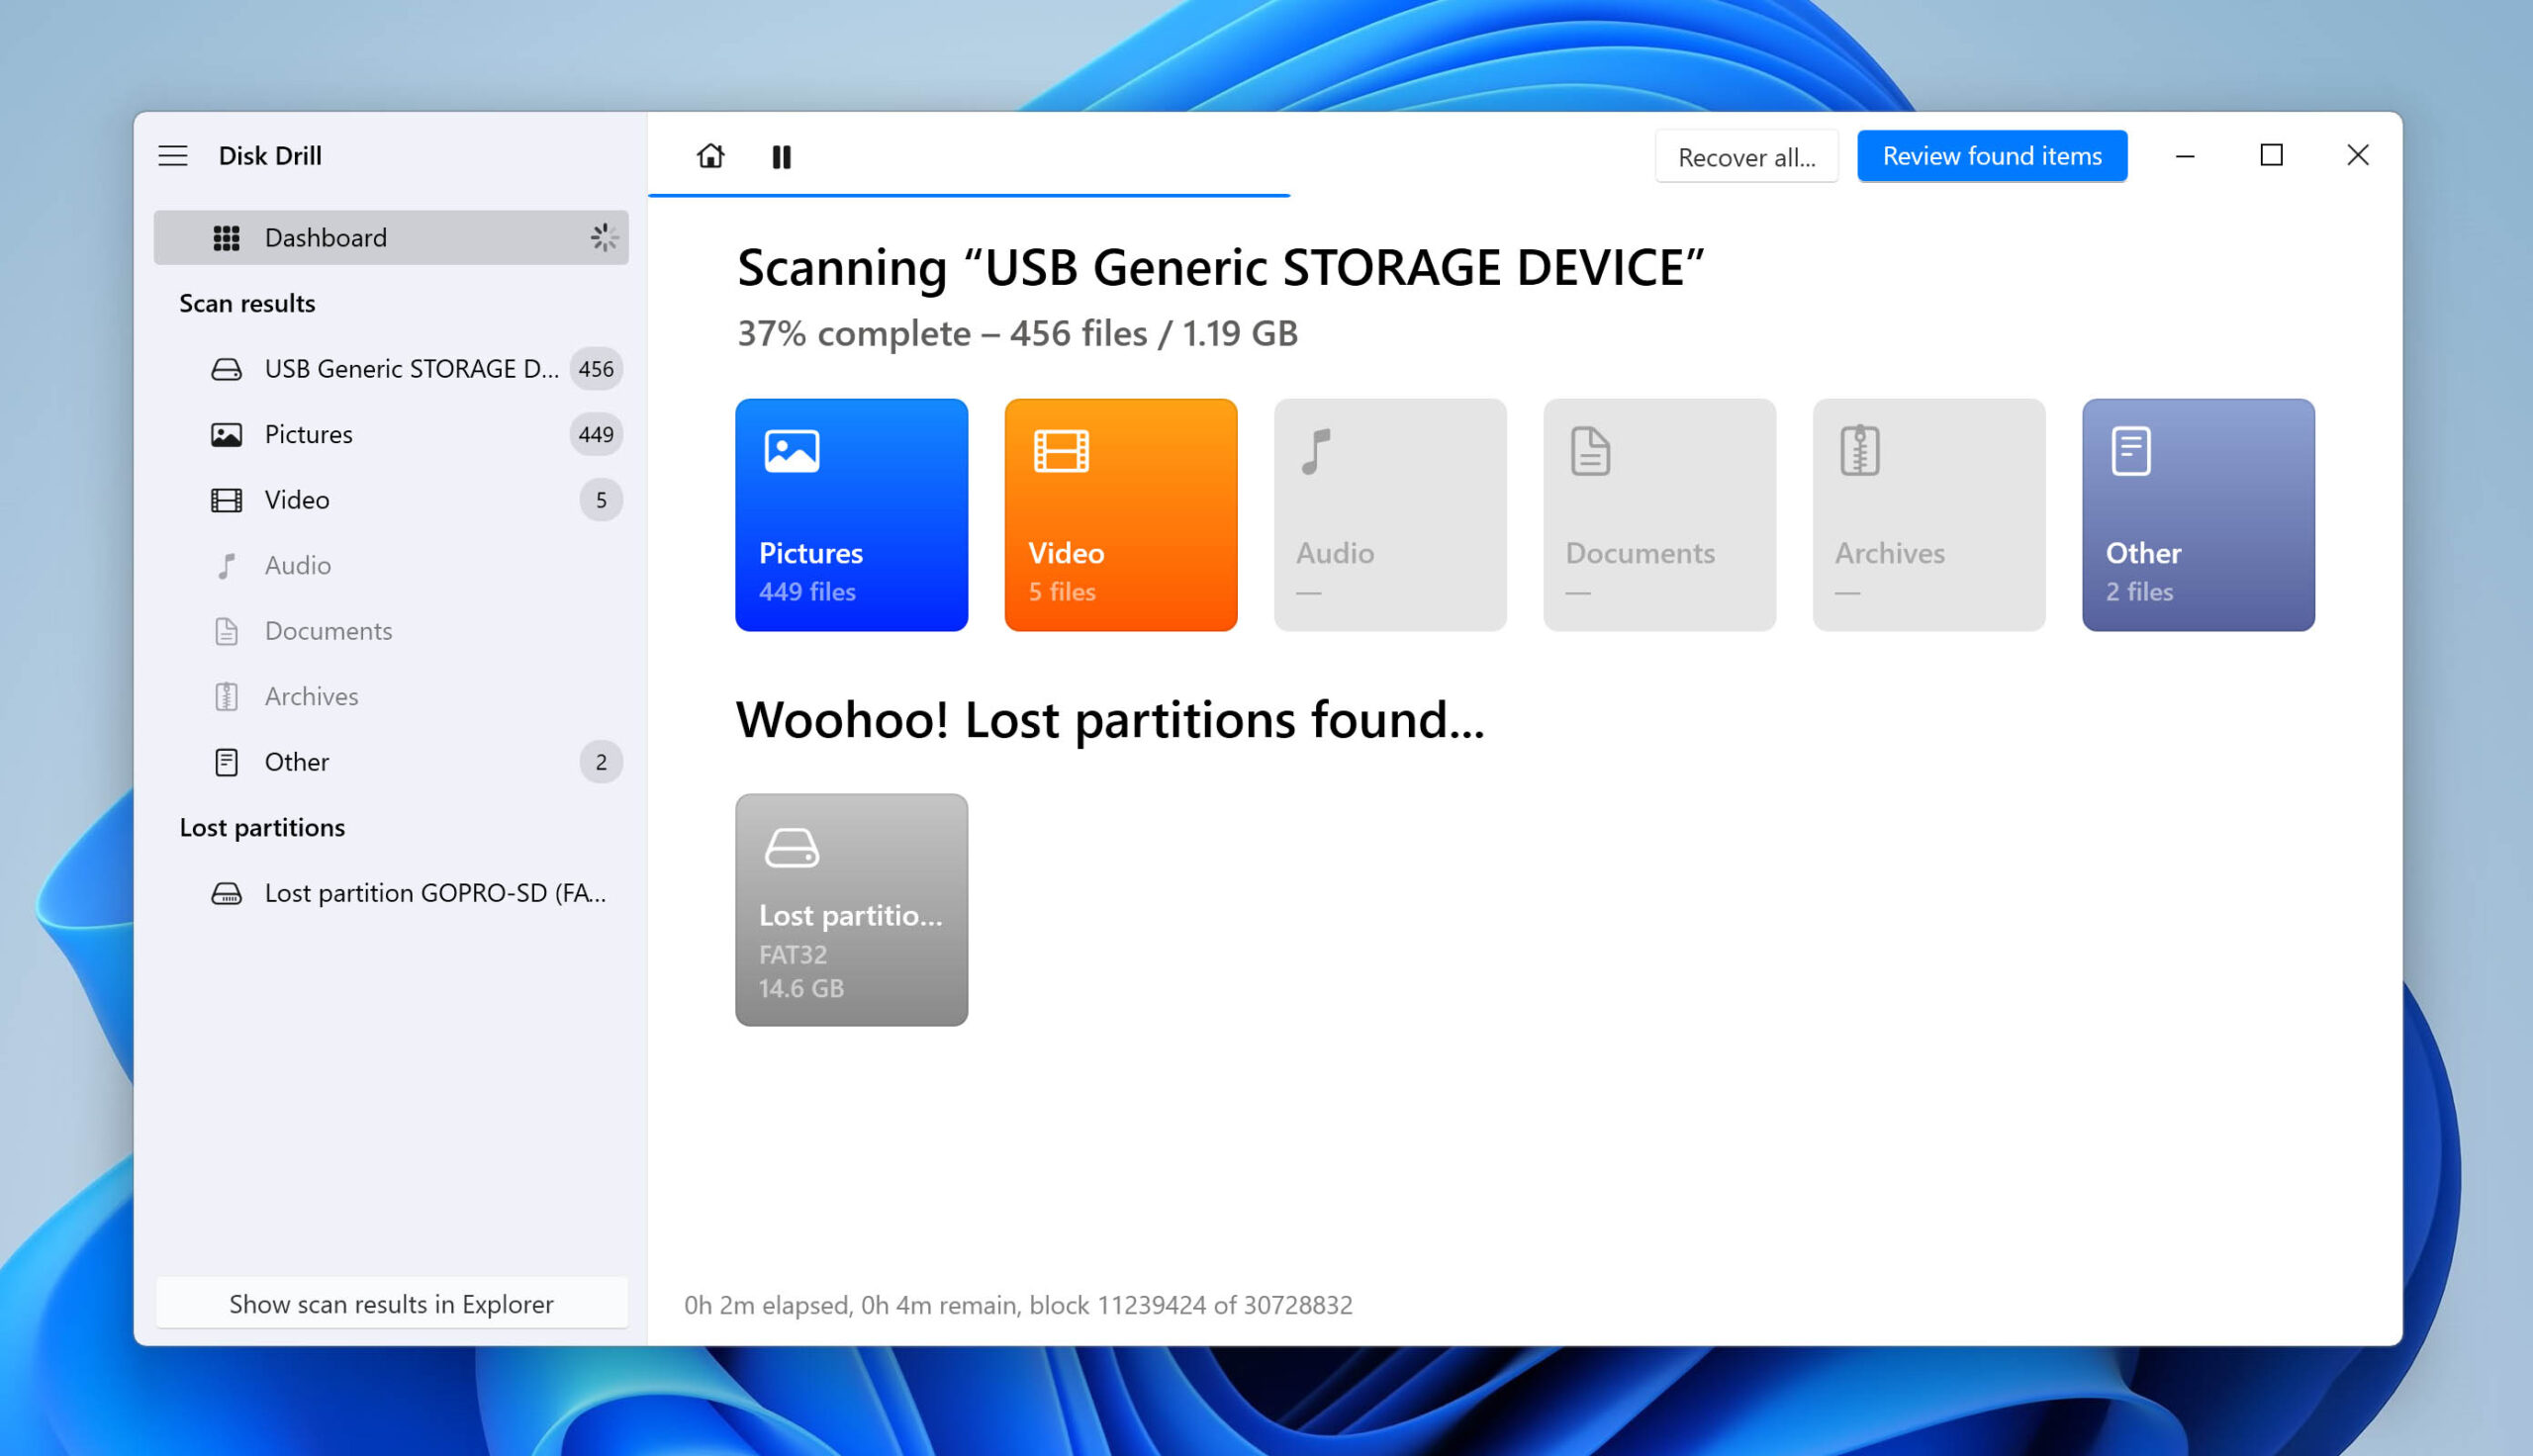
Task: Click Show scan results in Explorer
Action: point(391,1304)
